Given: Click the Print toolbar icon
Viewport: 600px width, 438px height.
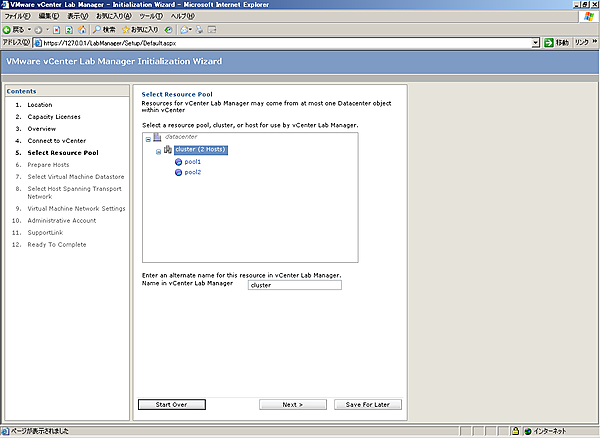Looking at the screenshot, I should (199, 30).
